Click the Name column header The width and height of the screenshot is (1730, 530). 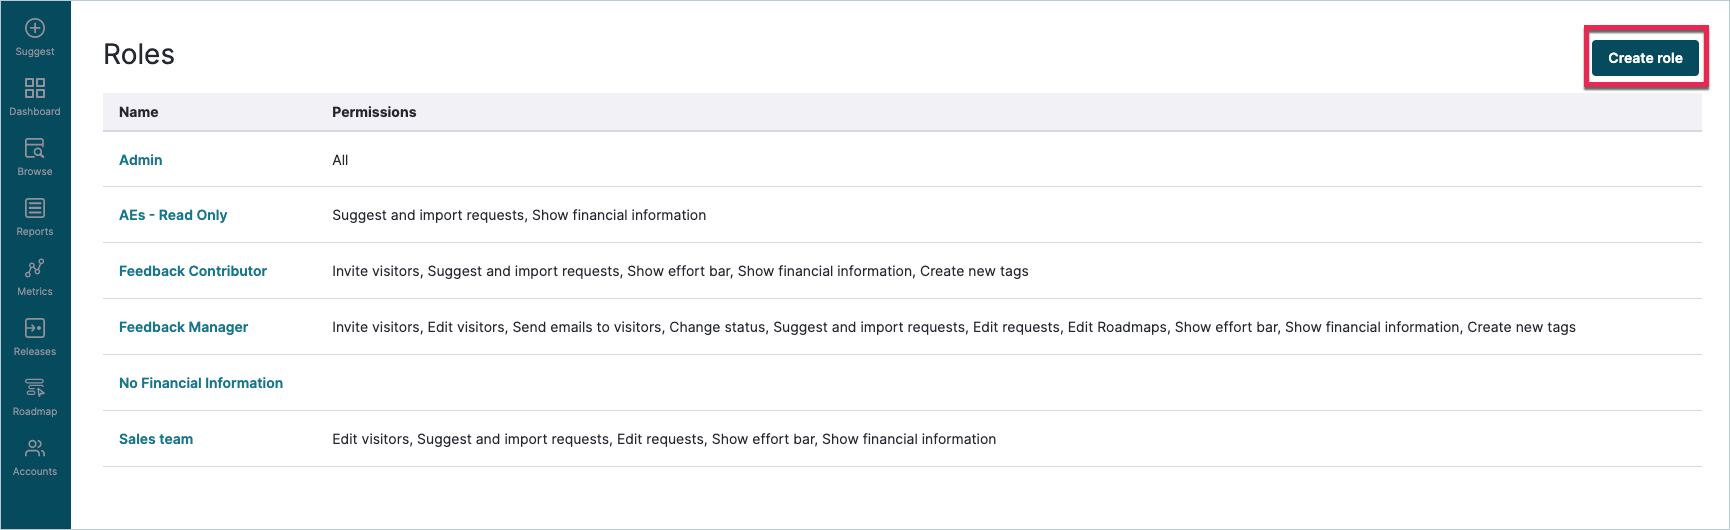click(139, 112)
